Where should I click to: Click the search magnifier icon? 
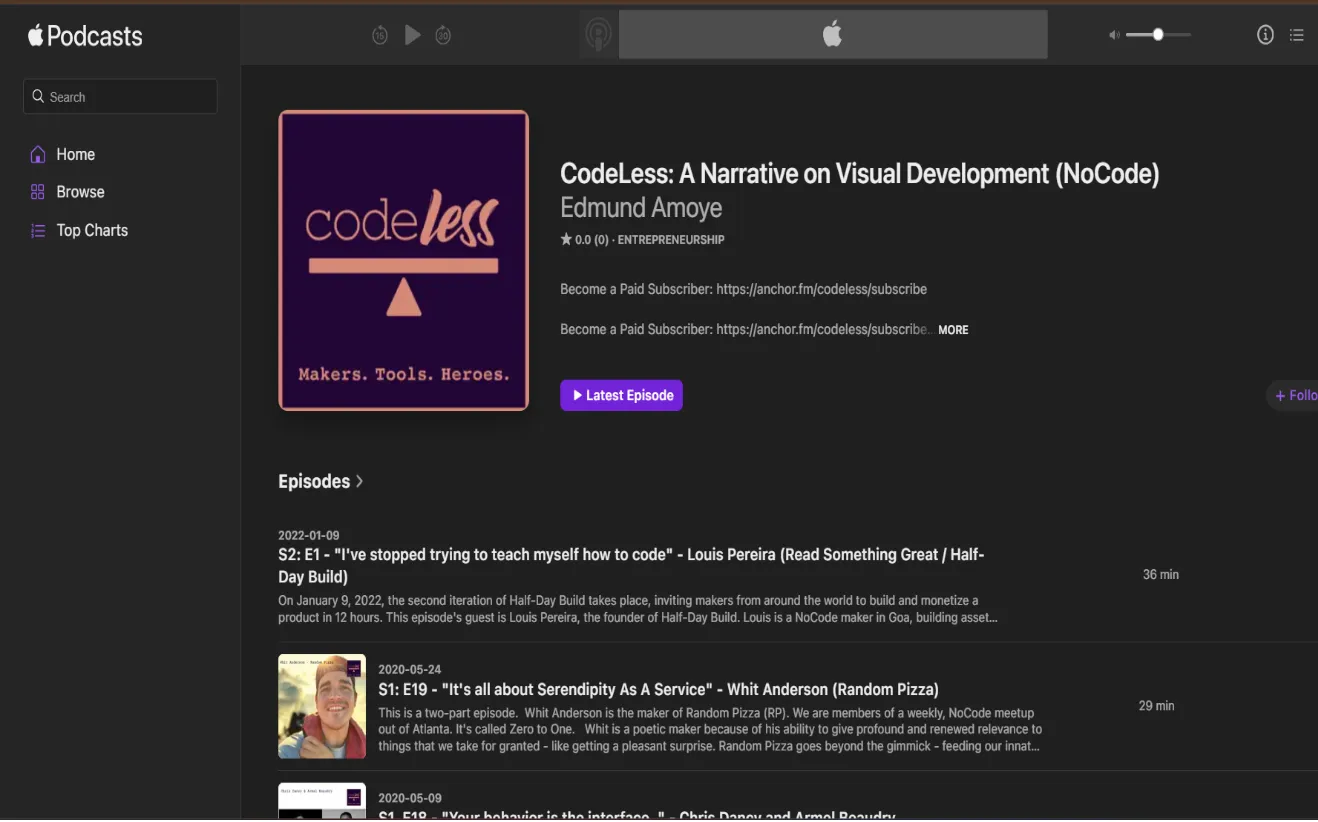click(x=39, y=97)
